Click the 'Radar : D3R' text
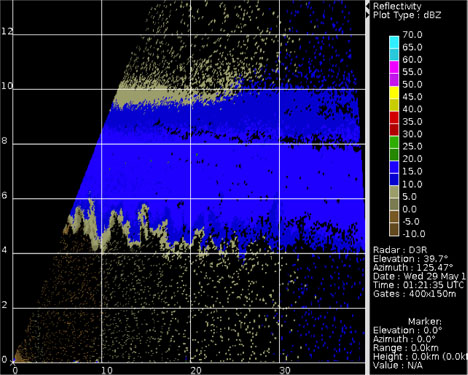This screenshot has height=375, width=468. click(400, 250)
